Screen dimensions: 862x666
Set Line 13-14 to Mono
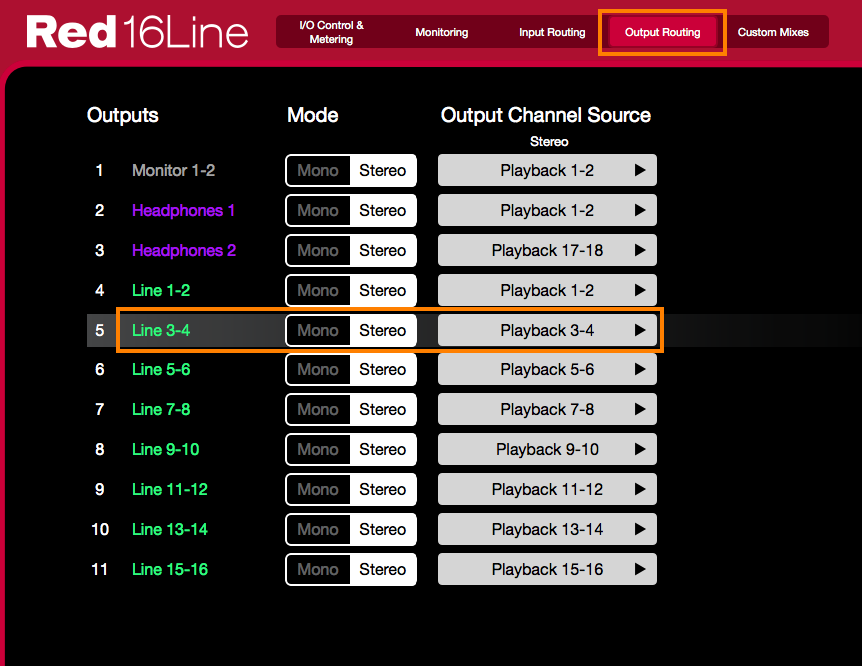(318, 529)
